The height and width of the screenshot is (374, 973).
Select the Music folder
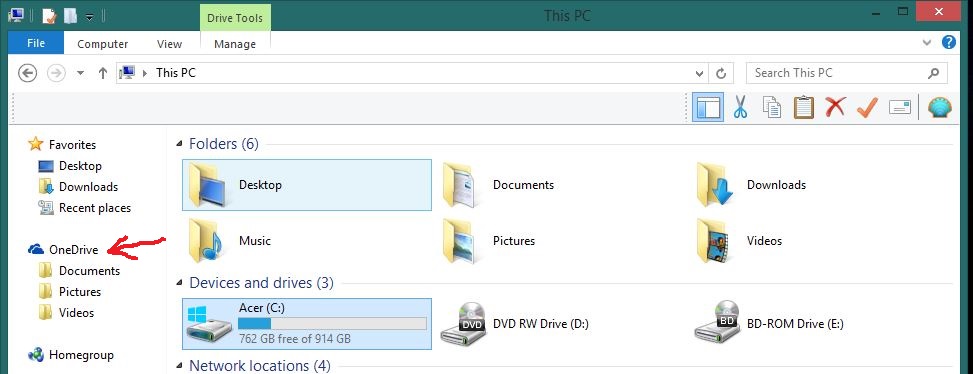click(230, 241)
